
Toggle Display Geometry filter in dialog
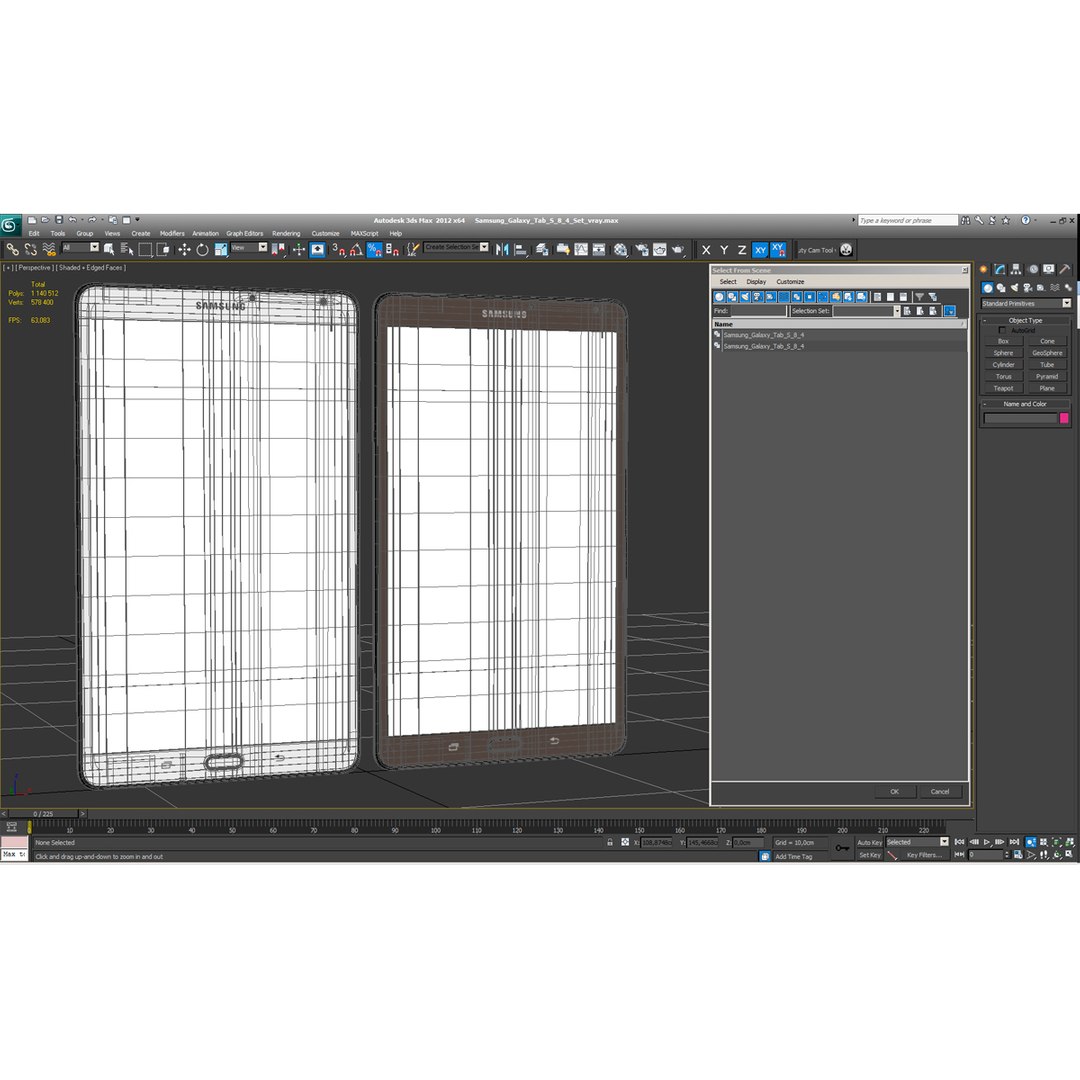click(719, 297)
